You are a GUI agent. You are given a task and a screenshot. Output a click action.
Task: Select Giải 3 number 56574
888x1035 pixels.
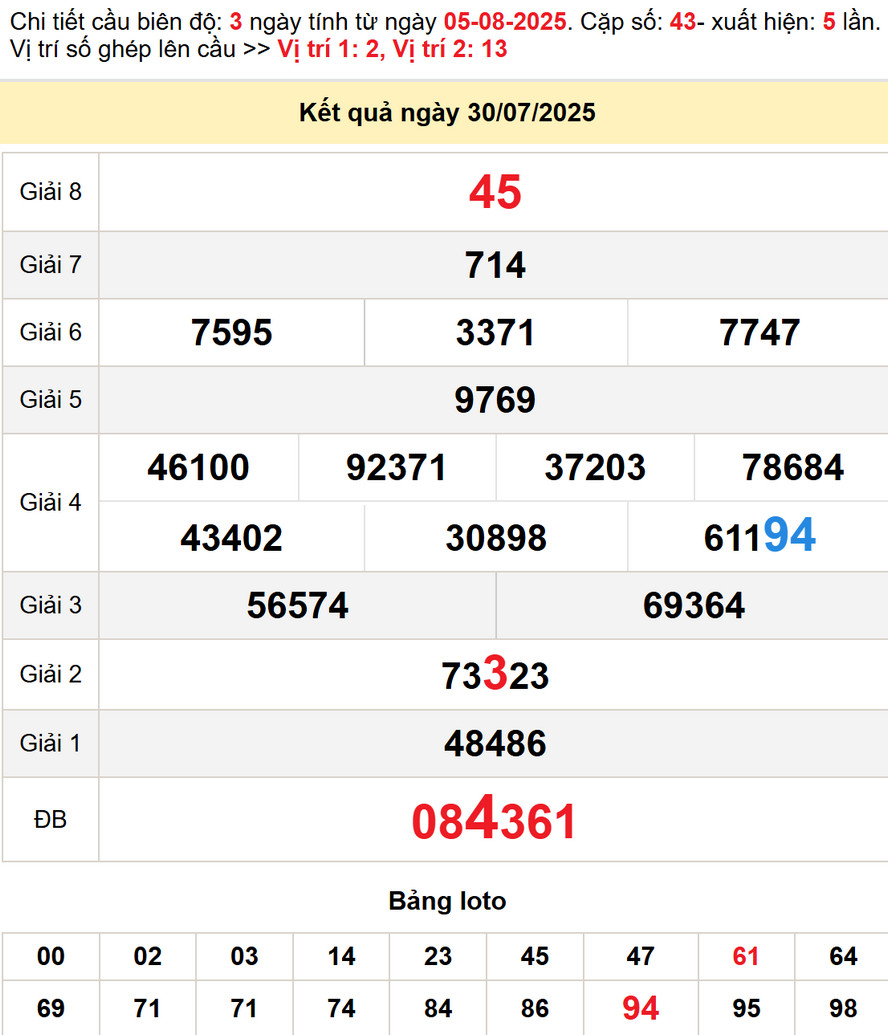pyautogui.click(x=297, y=605)
